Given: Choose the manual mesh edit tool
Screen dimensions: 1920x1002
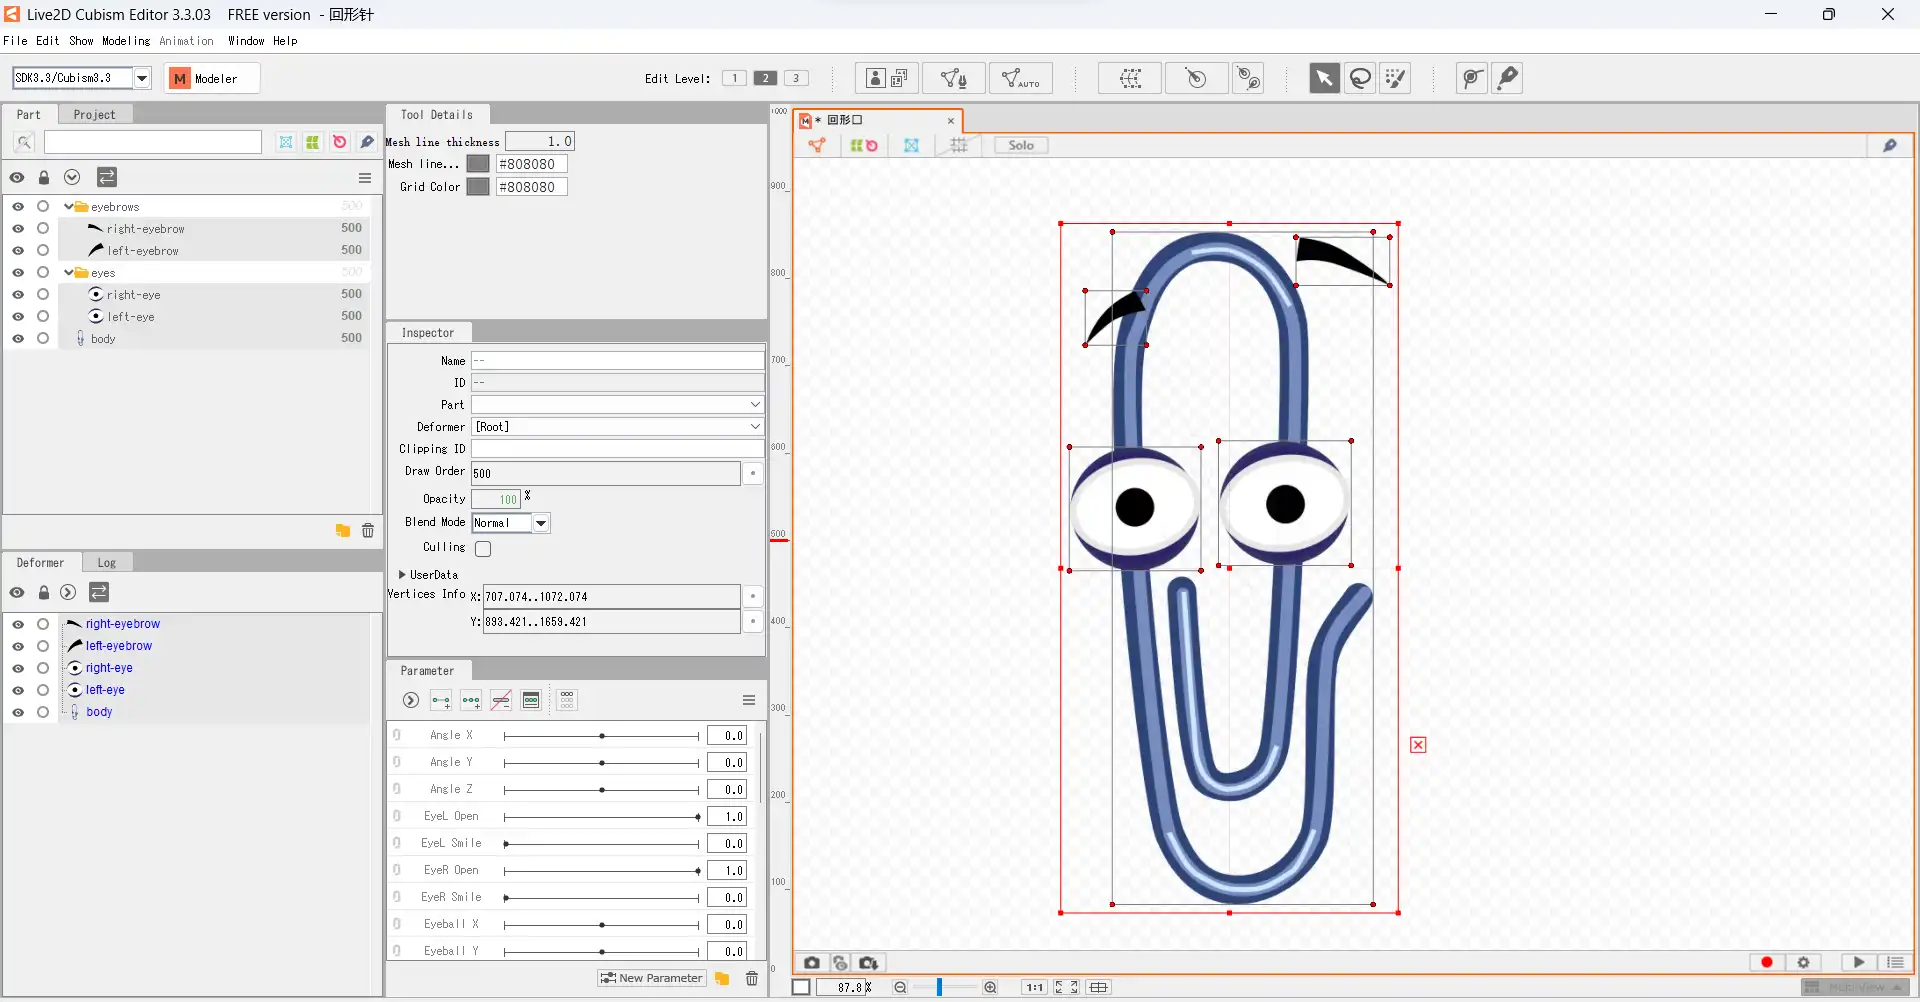Looking at the screenshot, I should point(954,78).
